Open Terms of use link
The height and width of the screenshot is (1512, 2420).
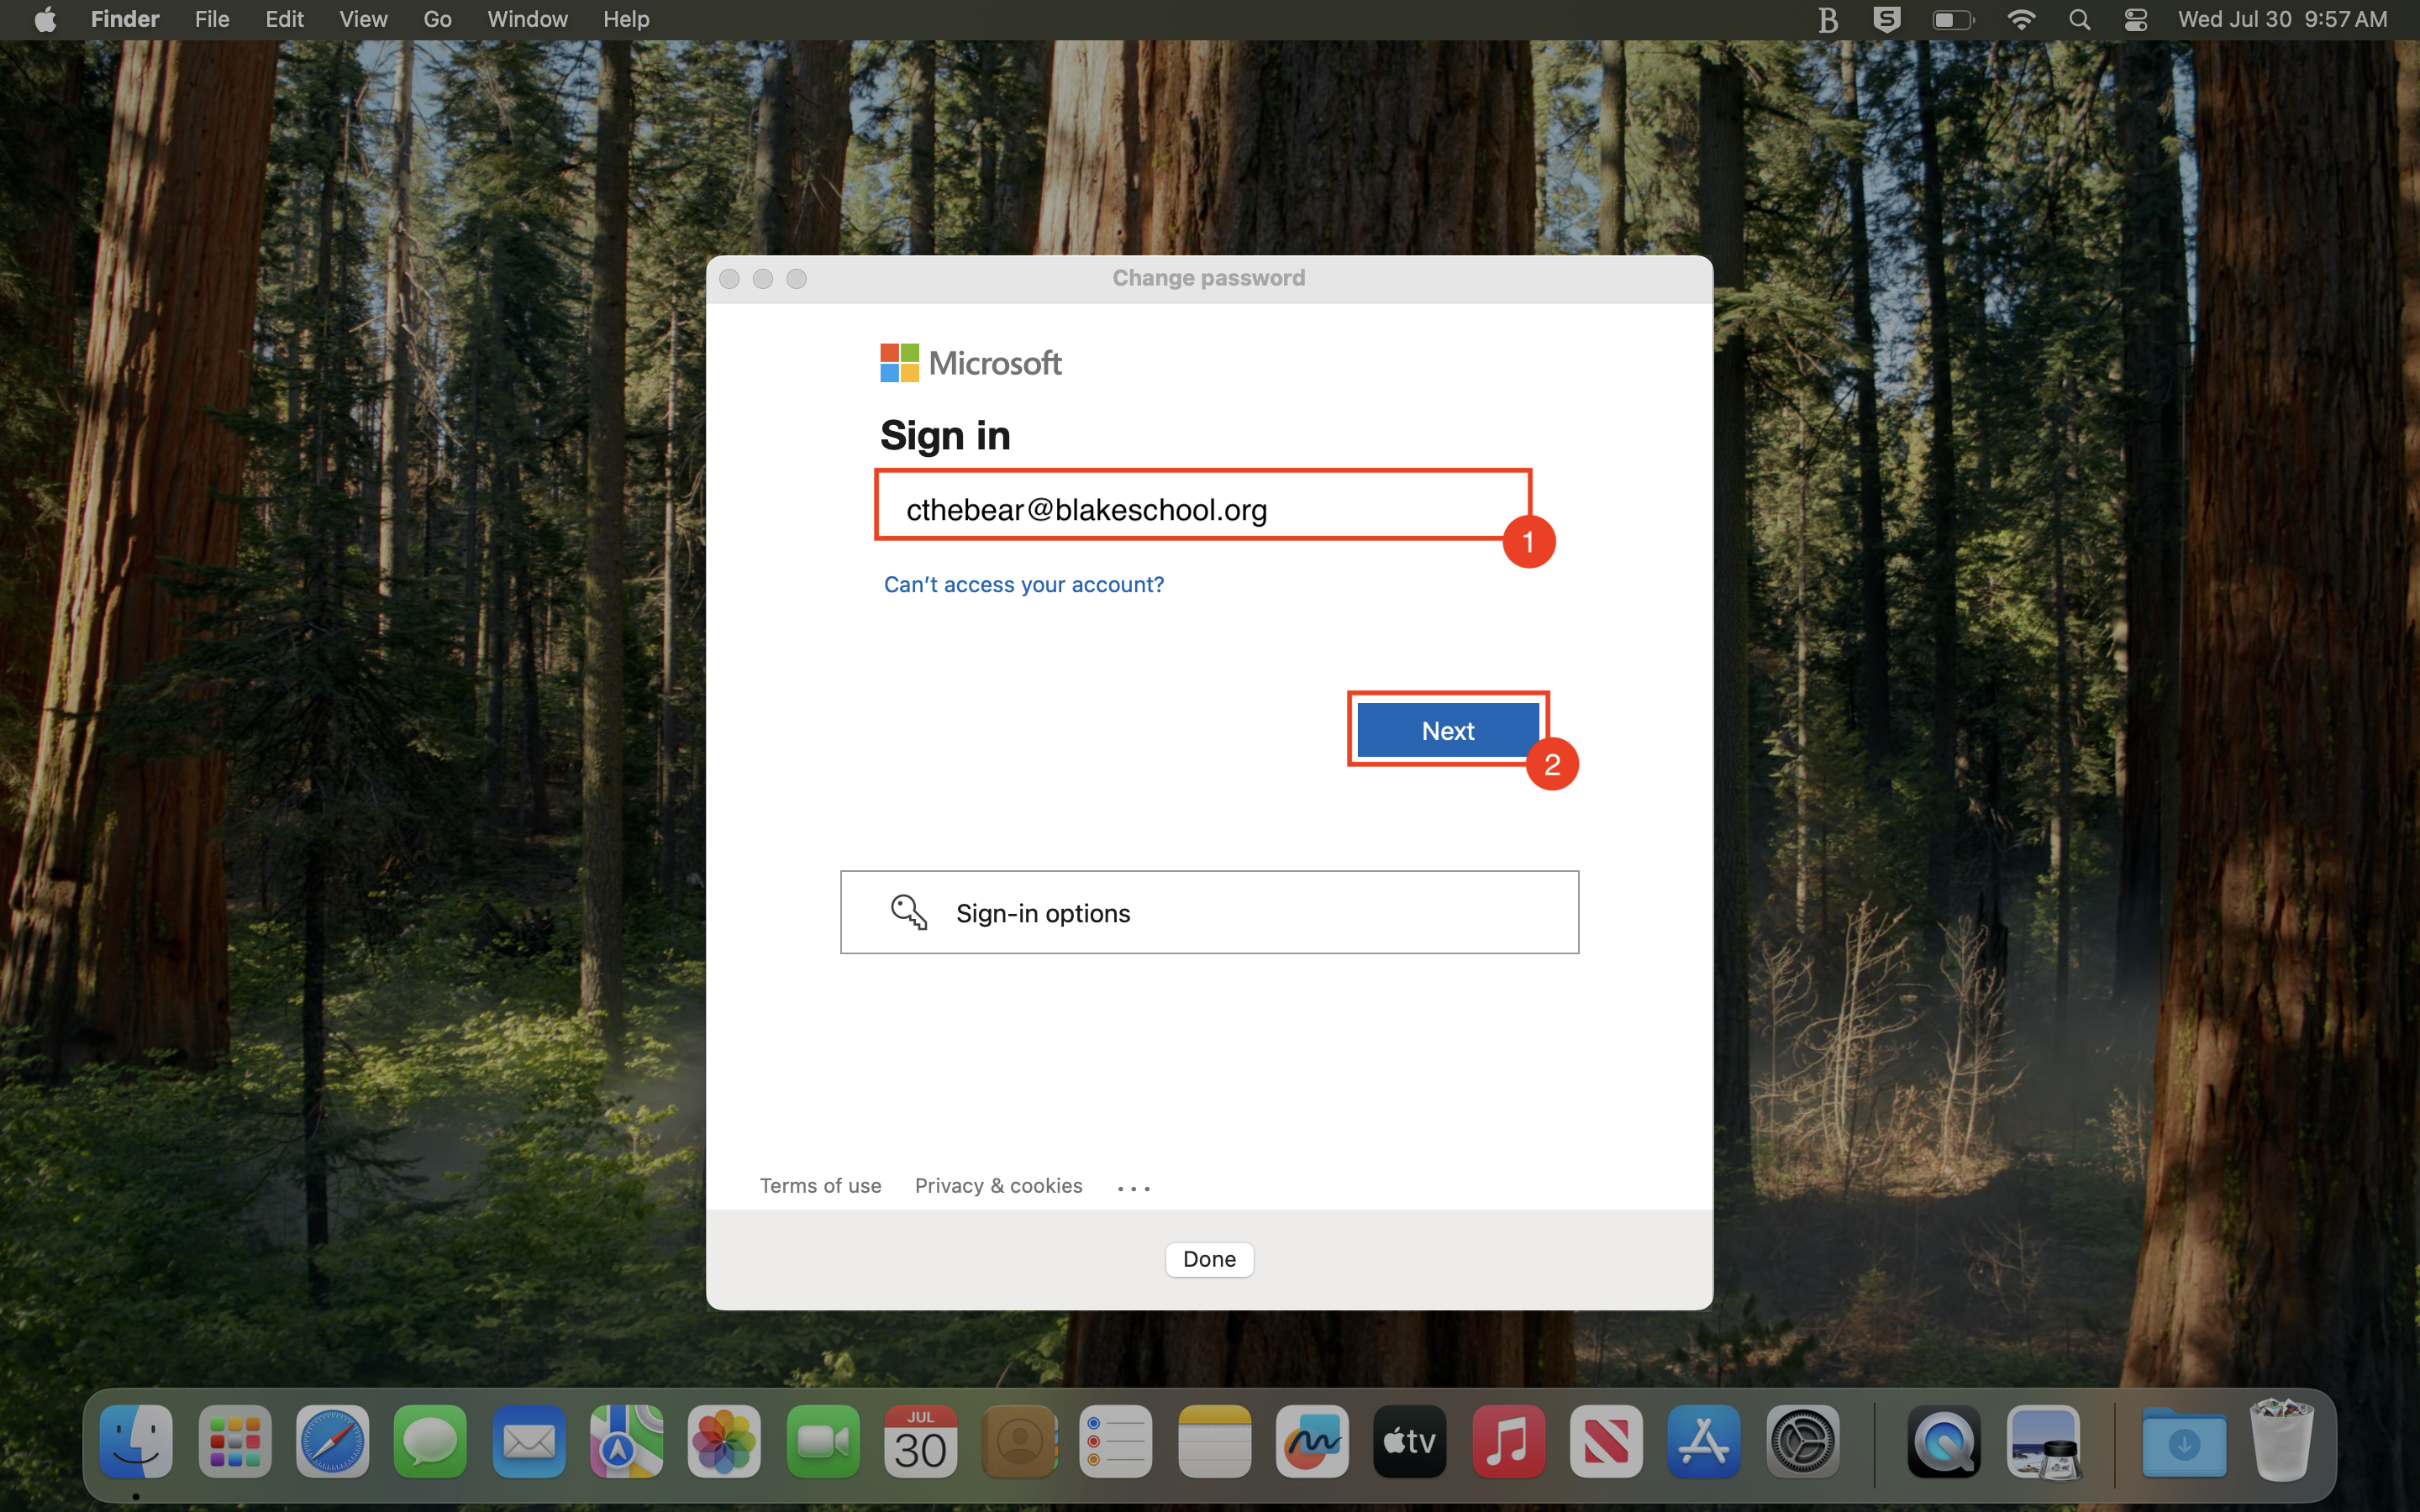(820, 1185)
